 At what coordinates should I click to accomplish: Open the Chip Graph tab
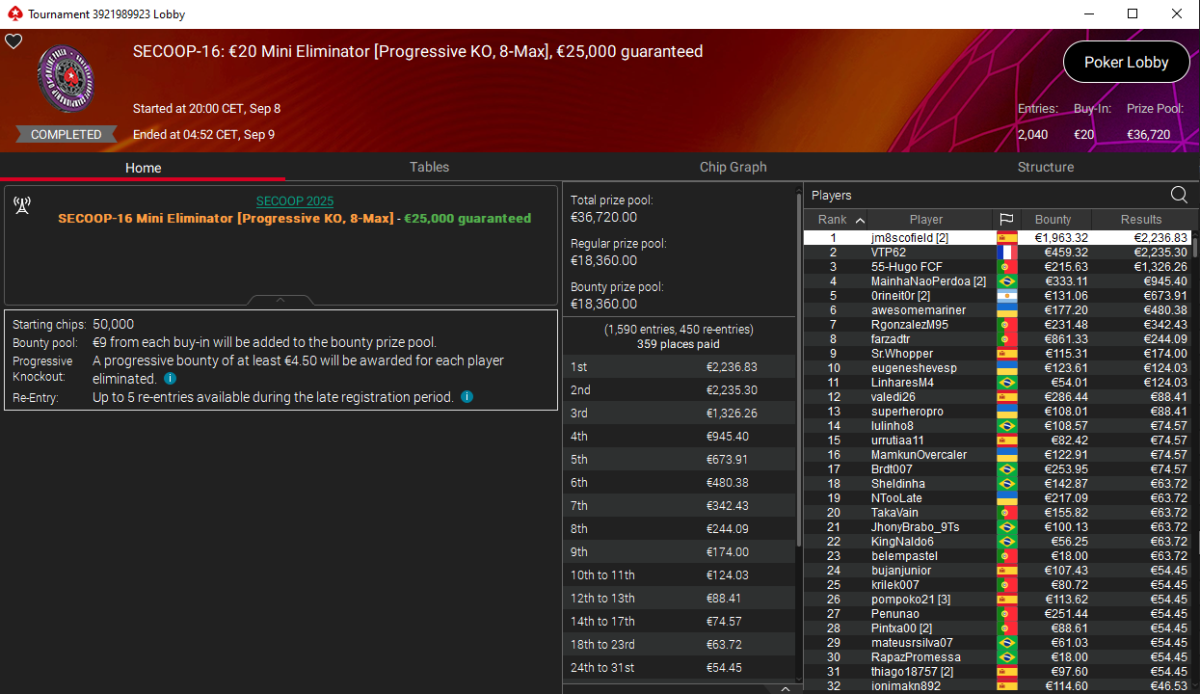pyautogui.click(x=733, y=167)
